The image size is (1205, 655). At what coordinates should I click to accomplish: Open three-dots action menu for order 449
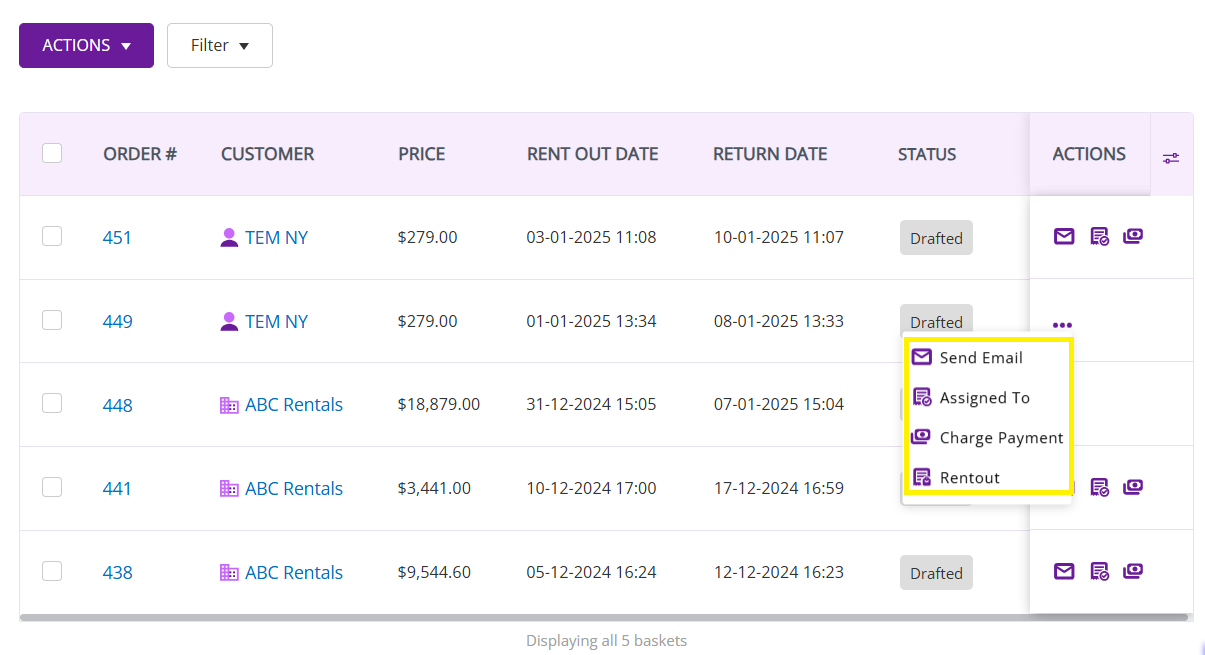tap(1062, 325)
